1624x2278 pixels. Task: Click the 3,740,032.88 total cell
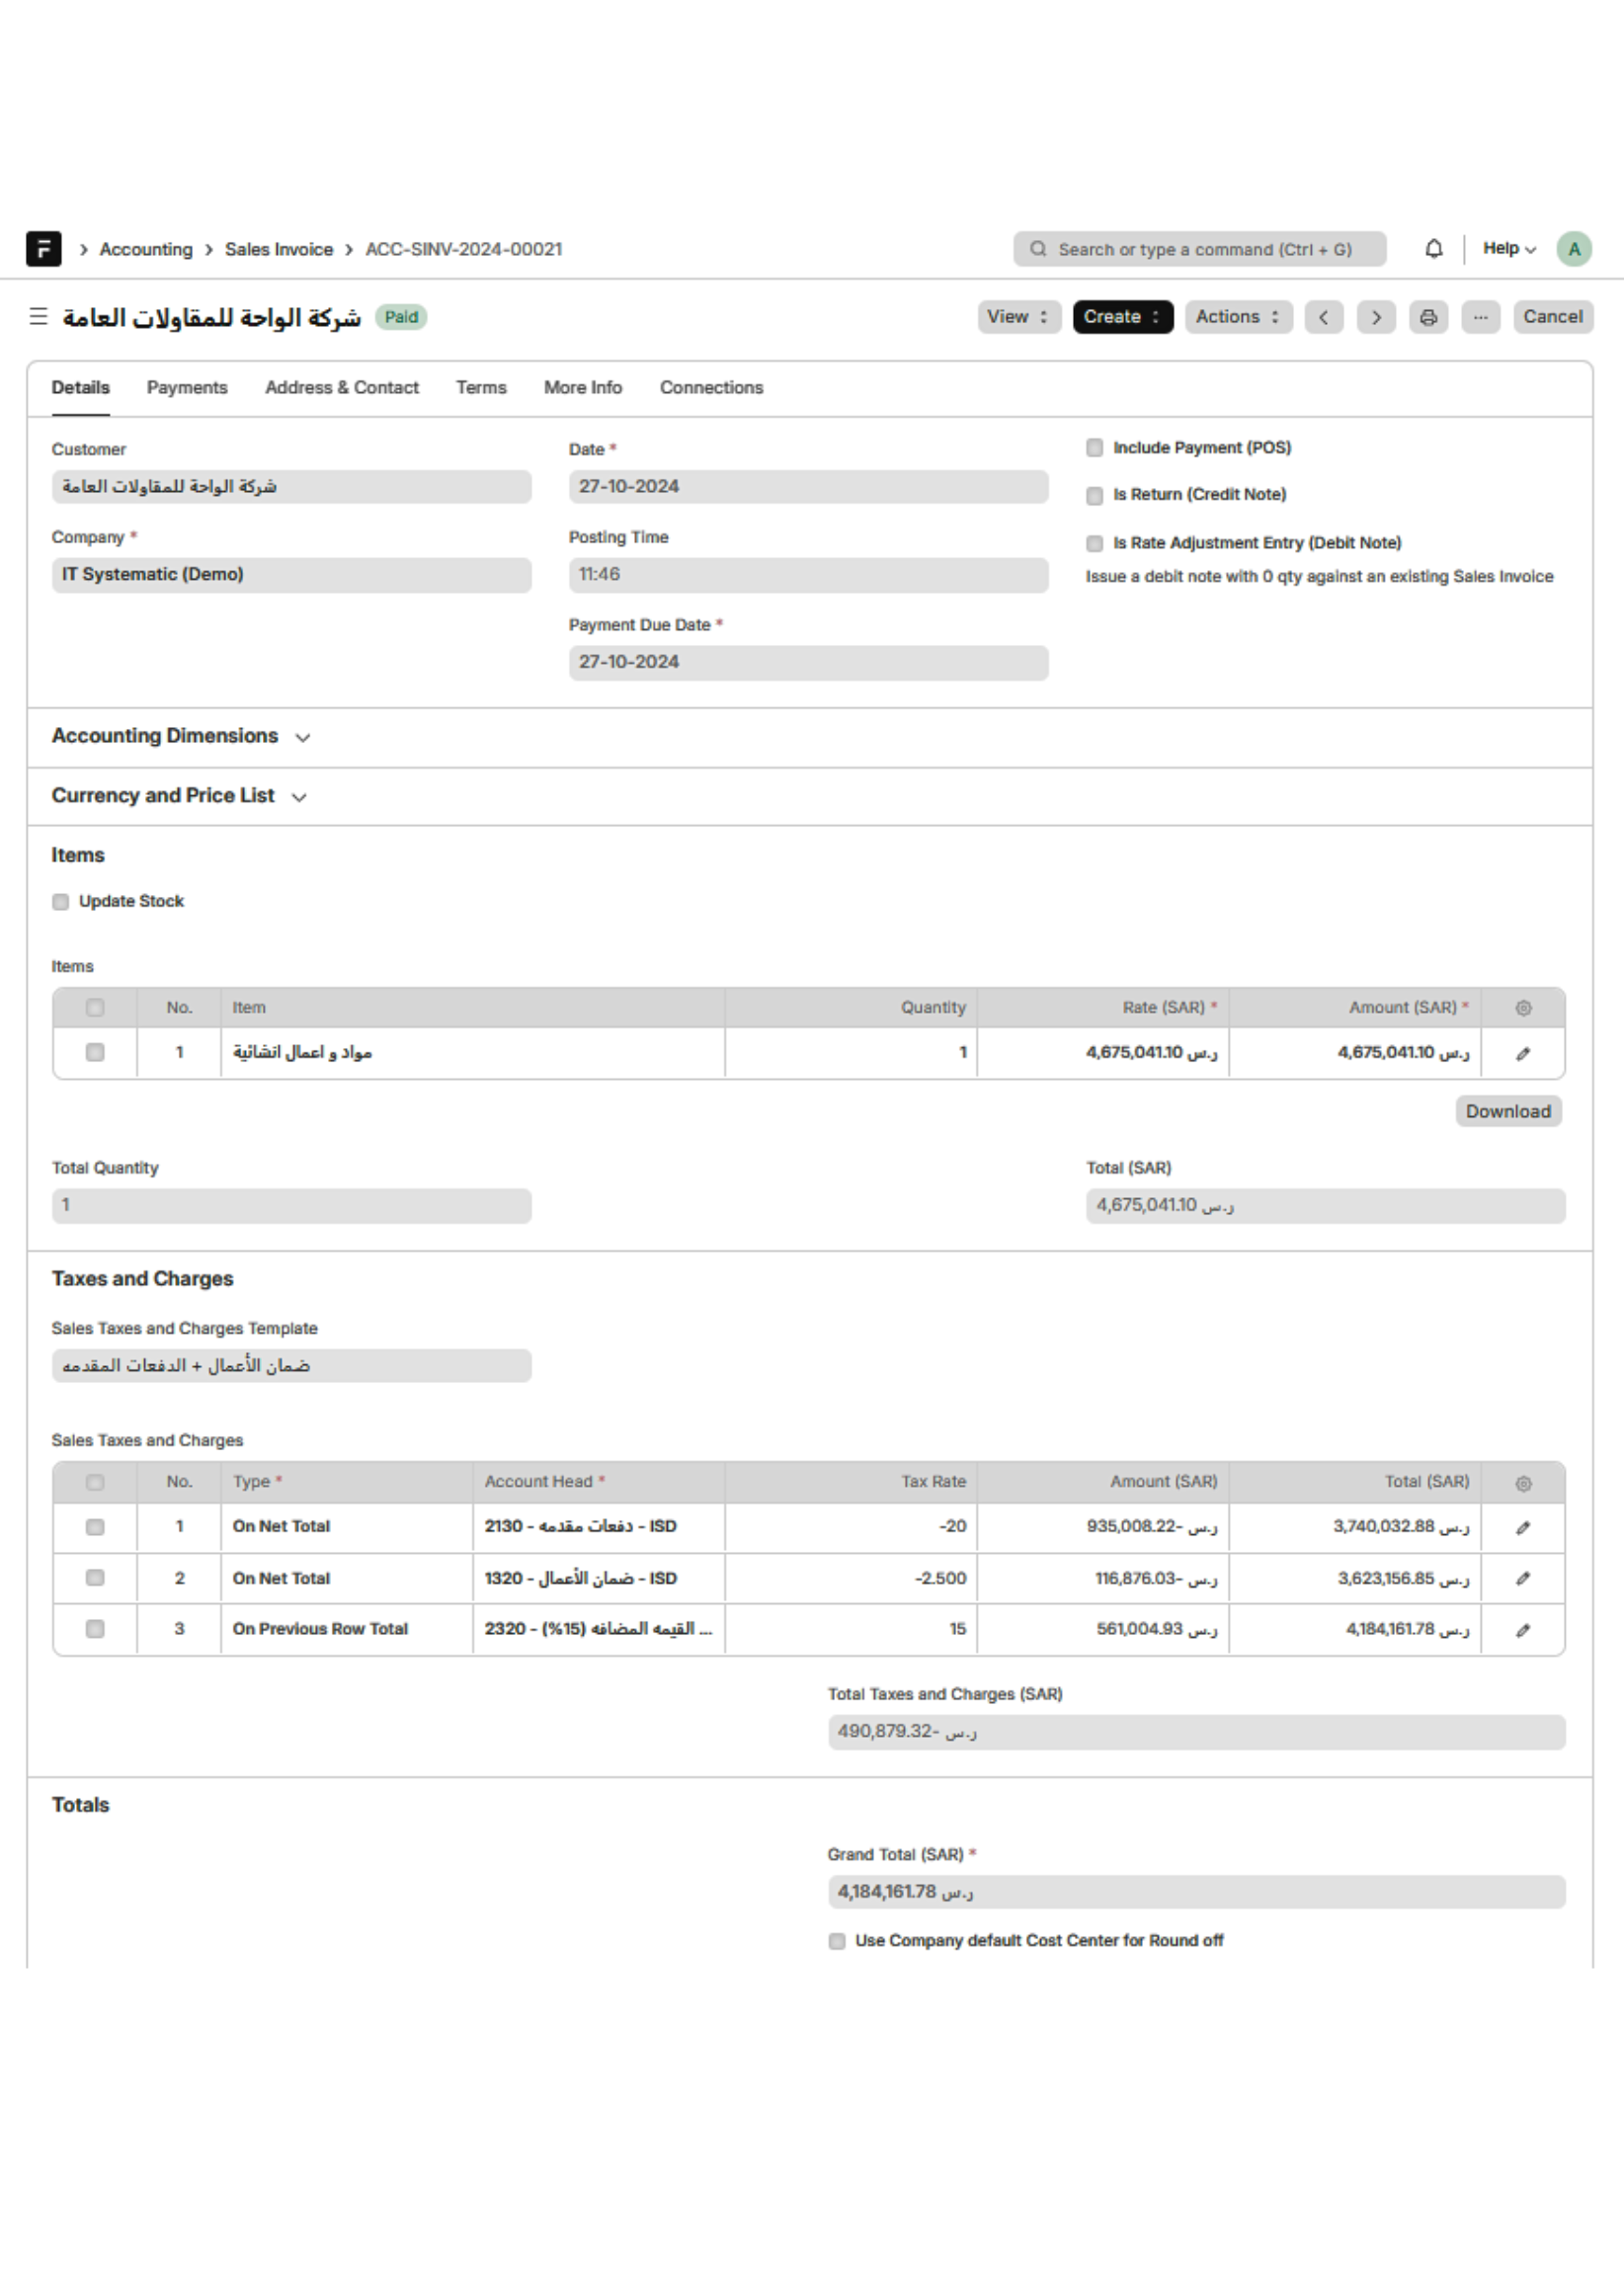[x=1354, y=1527]
